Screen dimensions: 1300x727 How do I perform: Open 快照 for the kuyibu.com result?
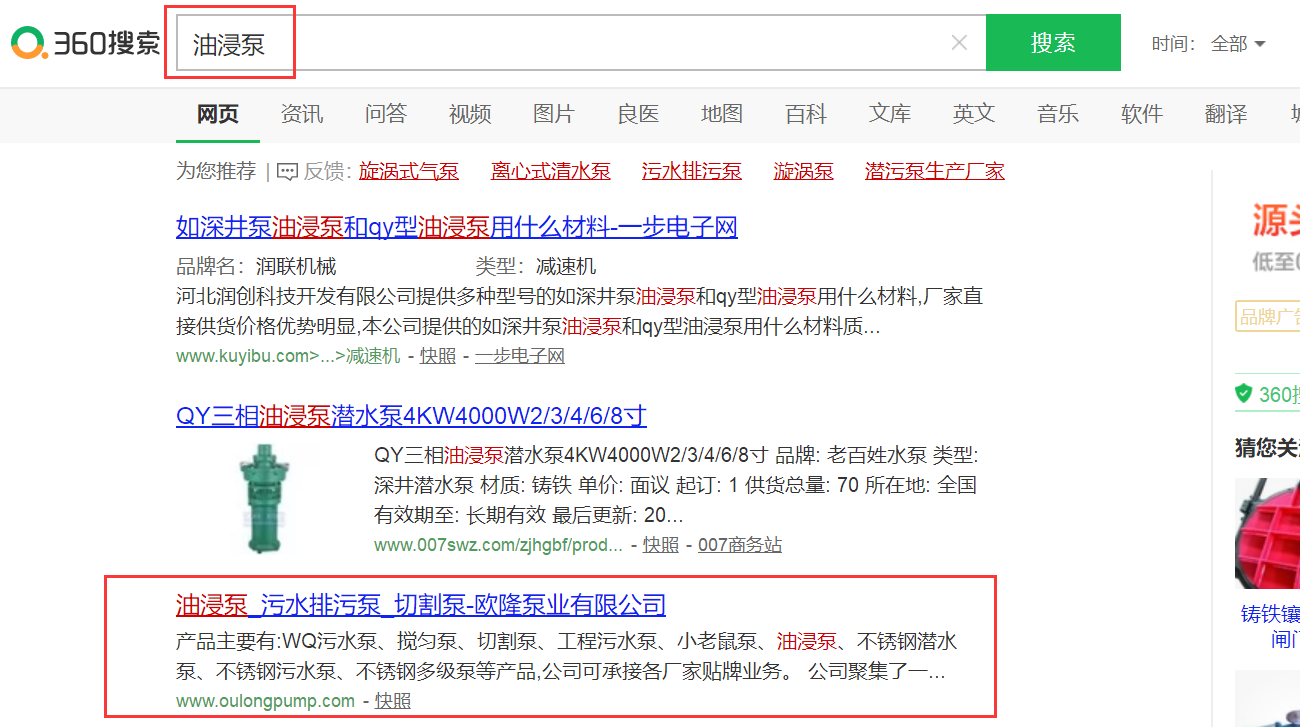point(437,356)
